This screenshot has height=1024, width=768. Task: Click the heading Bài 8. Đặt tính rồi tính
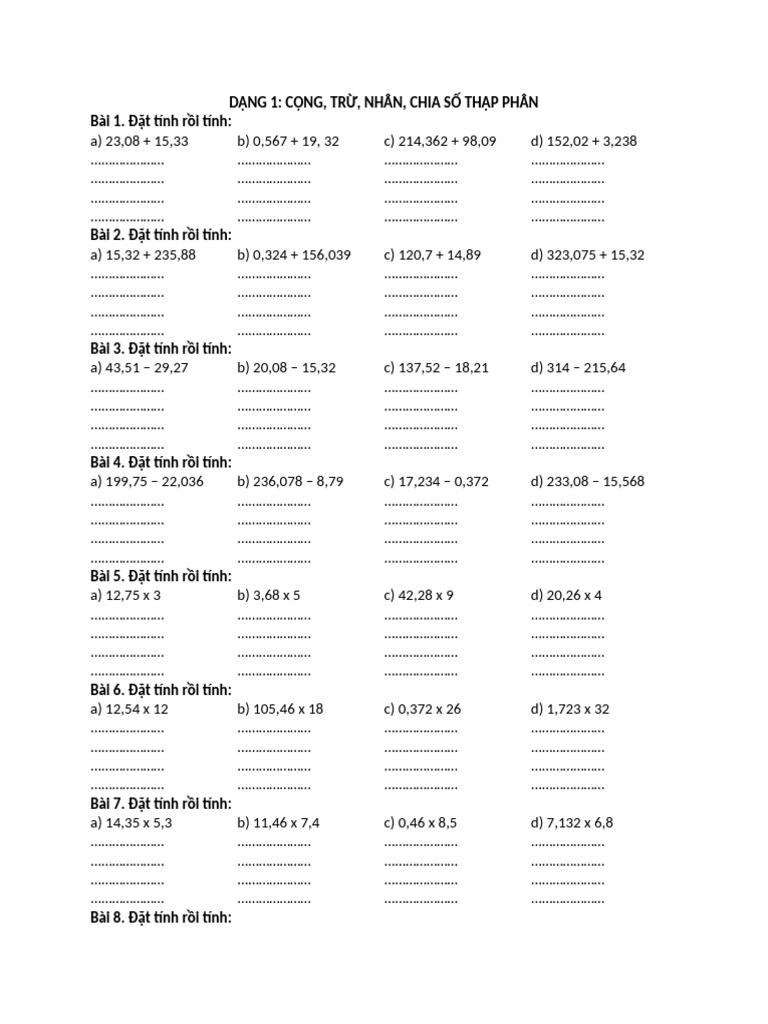(x=161, y=918)
